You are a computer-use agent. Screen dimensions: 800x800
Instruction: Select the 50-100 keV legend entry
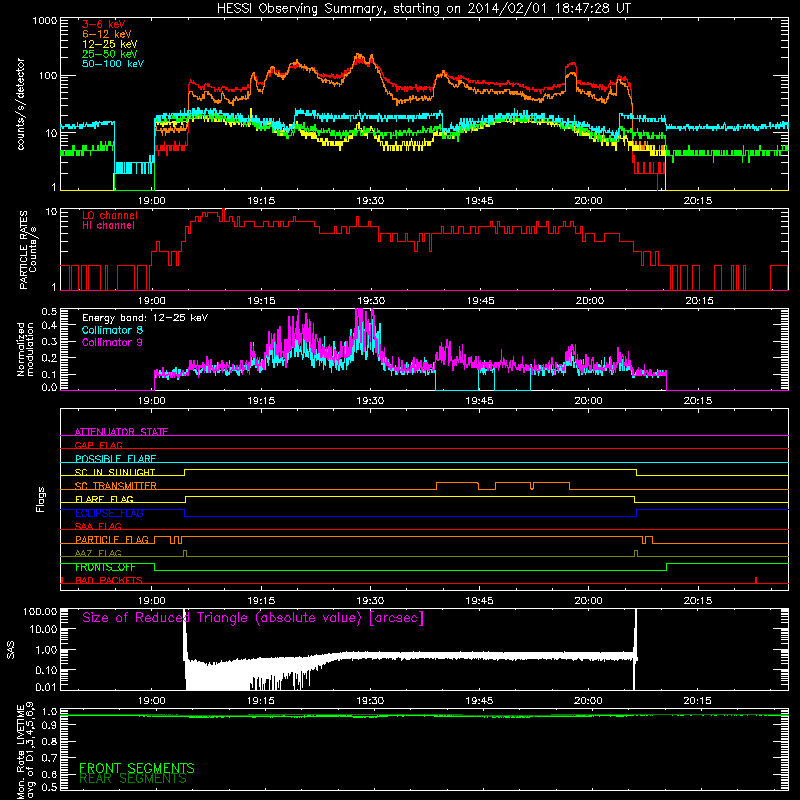point(113,64)
